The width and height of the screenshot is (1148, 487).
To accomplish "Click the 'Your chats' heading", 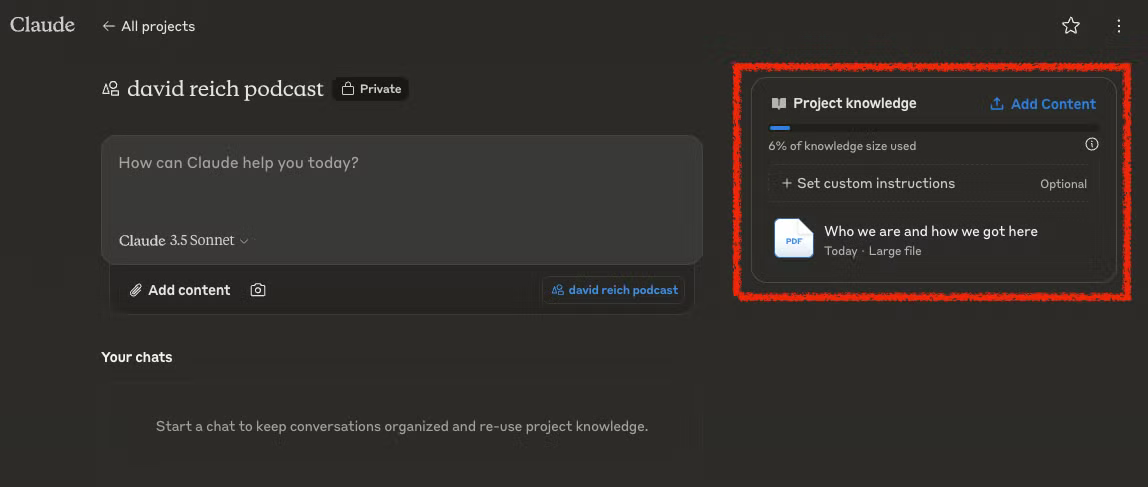I will 137,357.
